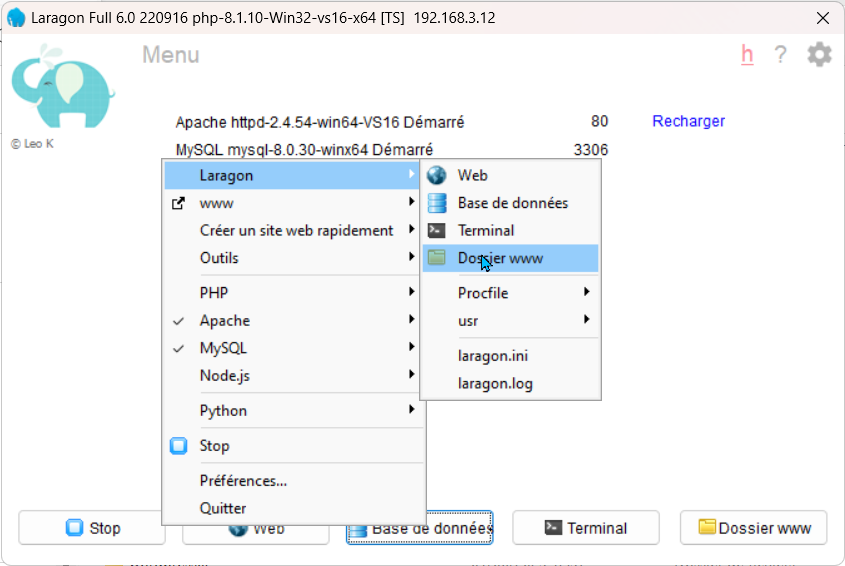The width and height of the screenshot is (845, 566).
Task: Click the blue Stop icon in the context menu
Action: pos(179,446)
